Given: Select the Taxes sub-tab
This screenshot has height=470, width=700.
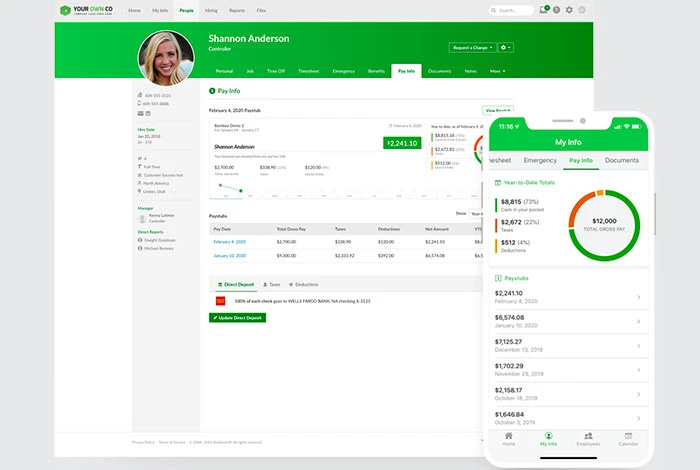Looking at the screenshot, I should point(272,285).
